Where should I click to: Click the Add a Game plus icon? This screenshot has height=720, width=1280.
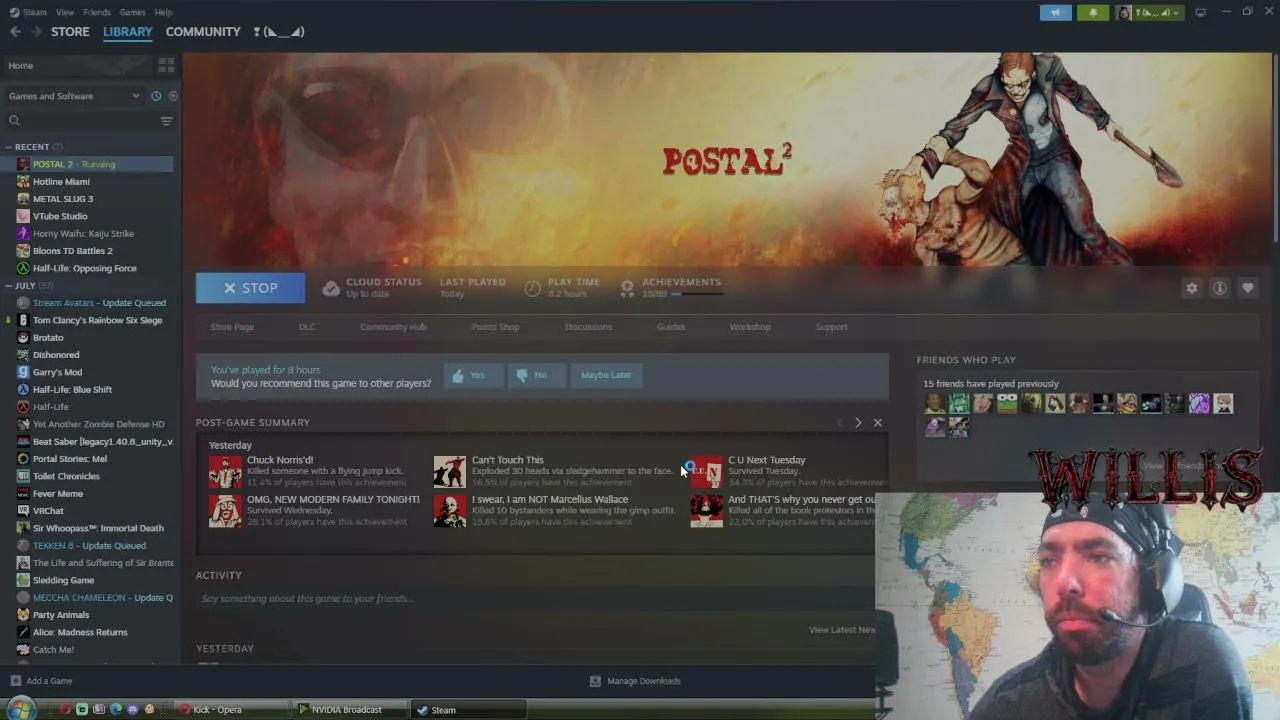pyautogui.click(x=15, y=681)
